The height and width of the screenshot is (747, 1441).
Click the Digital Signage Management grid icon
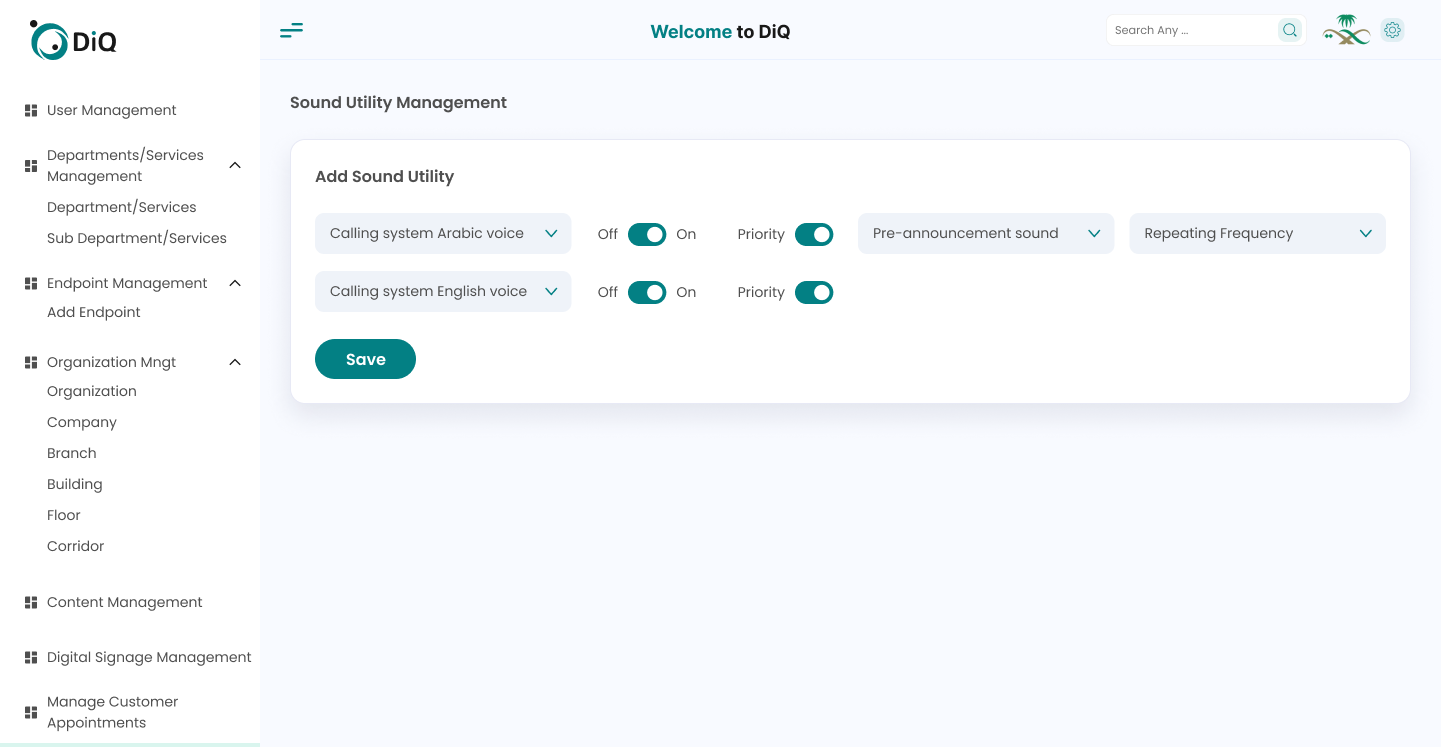[31, 658]
